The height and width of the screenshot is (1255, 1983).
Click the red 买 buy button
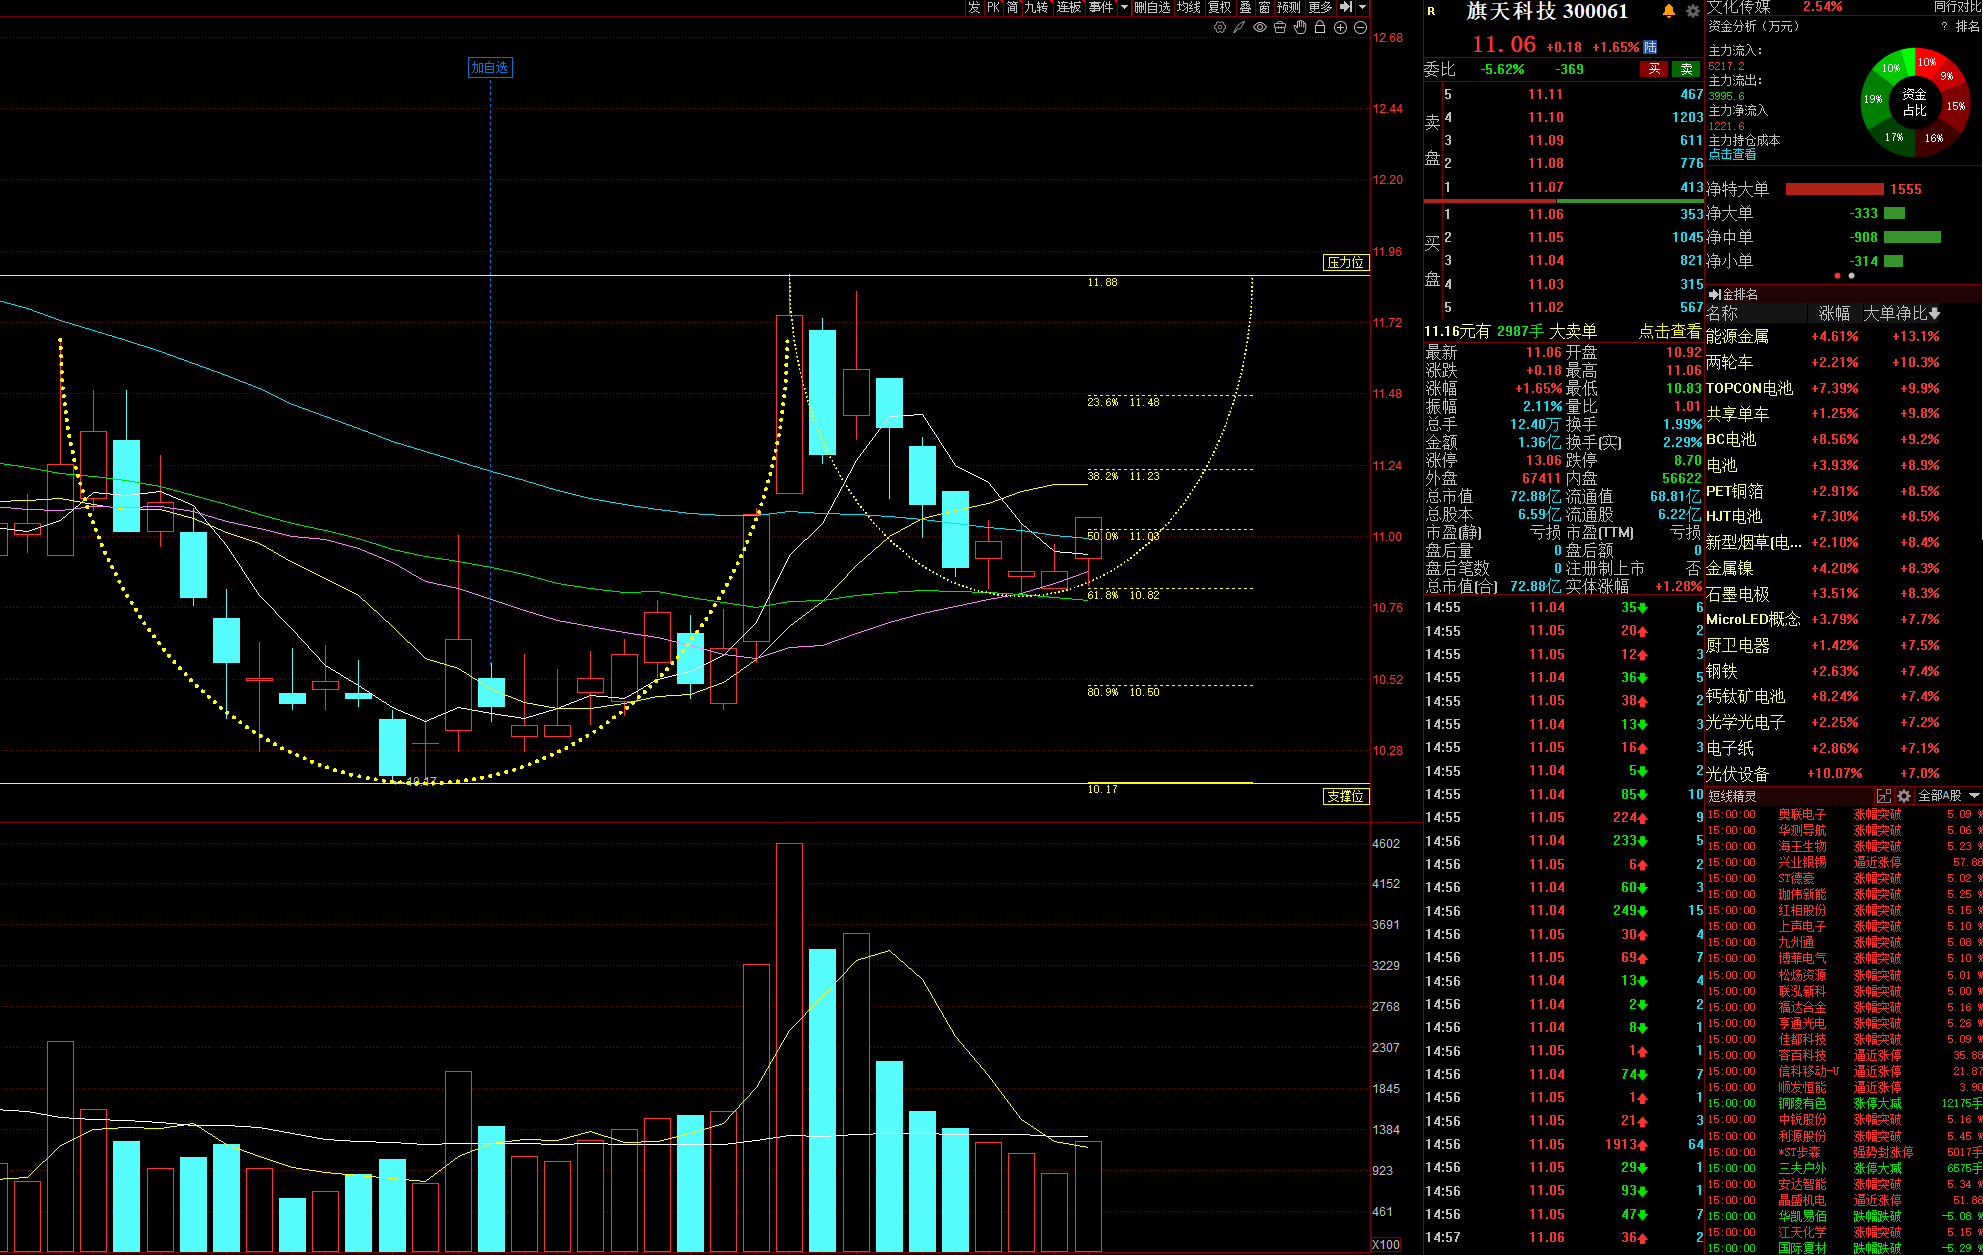click(1654, 69)
